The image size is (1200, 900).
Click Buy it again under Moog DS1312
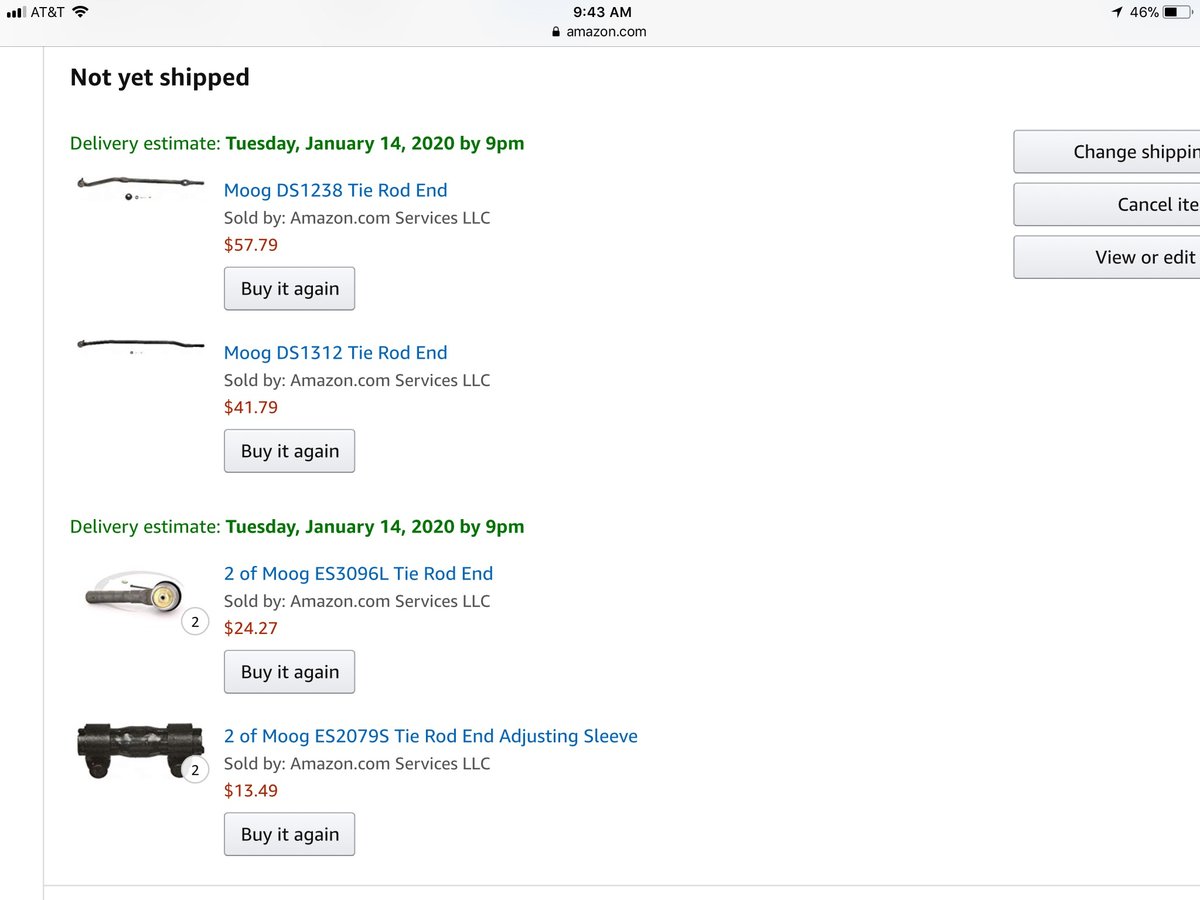coord(289,451)
